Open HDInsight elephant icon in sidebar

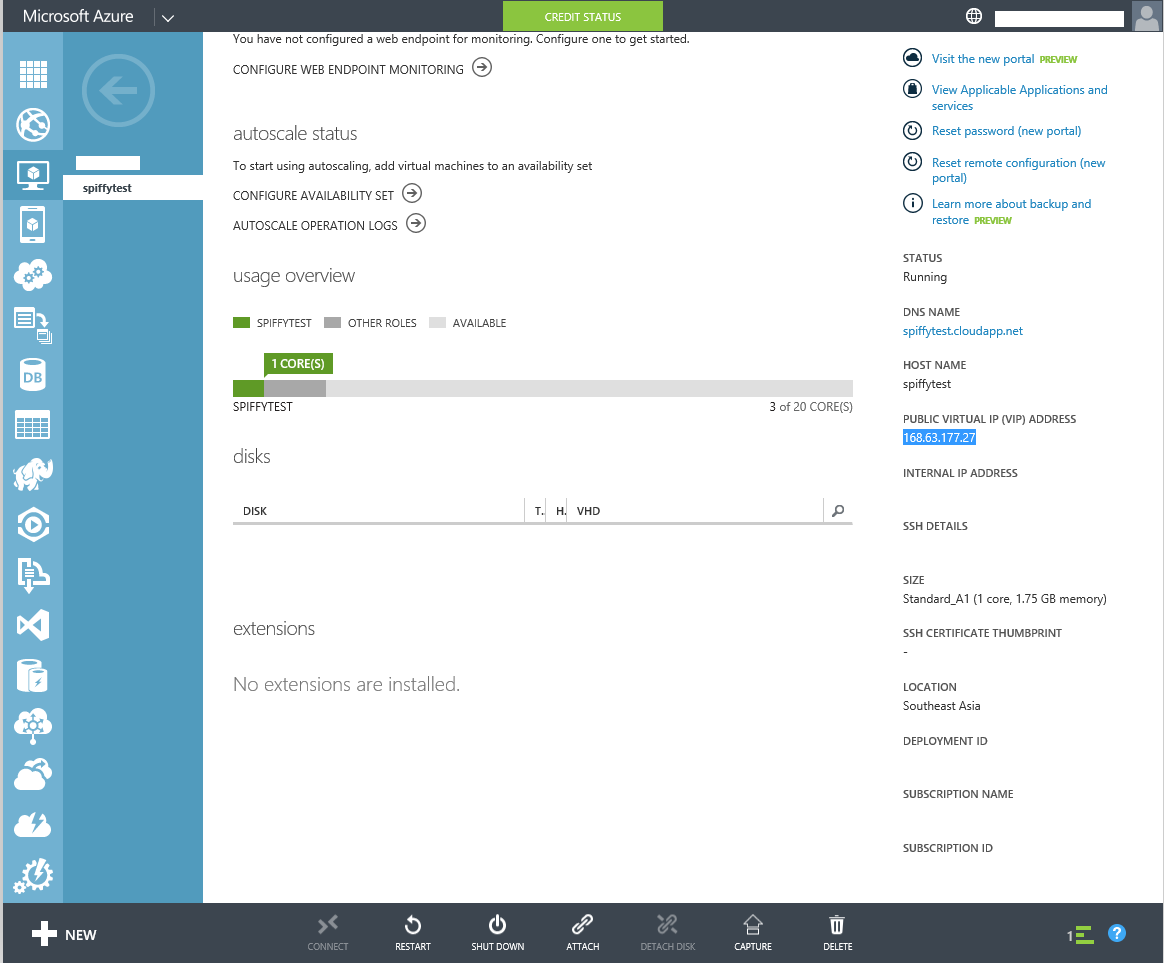(x=33, y=474)
